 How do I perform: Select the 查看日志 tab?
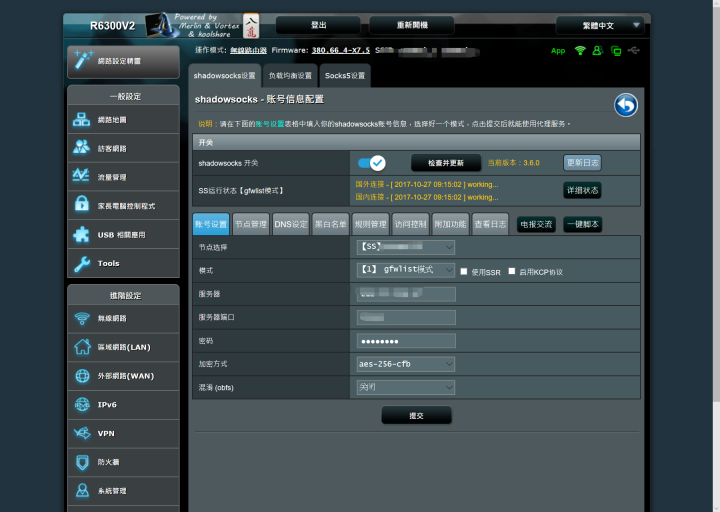490,224
